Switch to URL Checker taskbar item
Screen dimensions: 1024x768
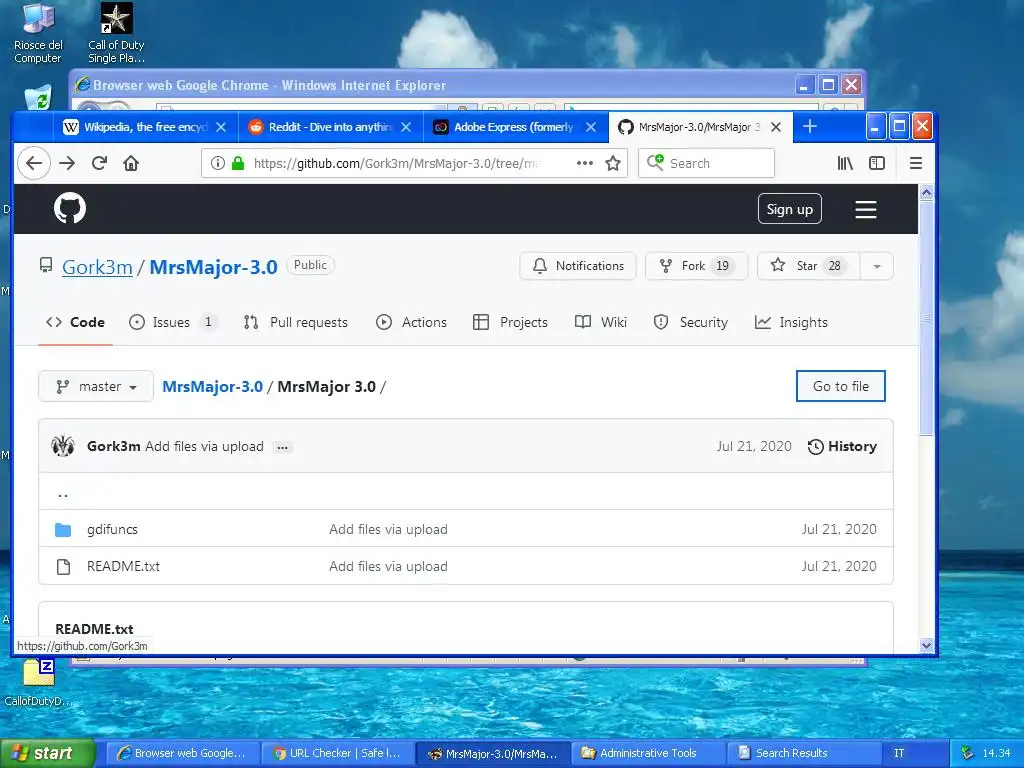point(337,753)
